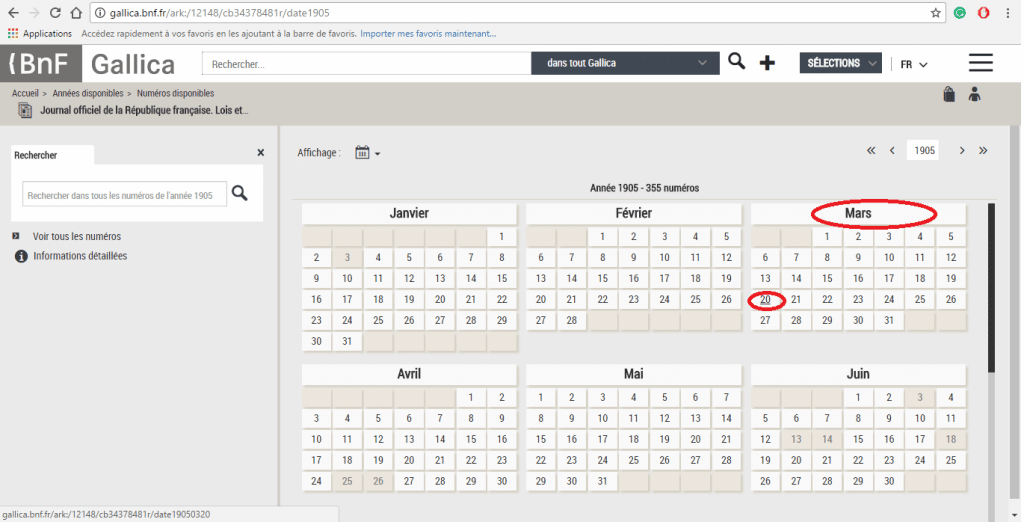Close the Rechercher sidebar panel

point(261,153)
